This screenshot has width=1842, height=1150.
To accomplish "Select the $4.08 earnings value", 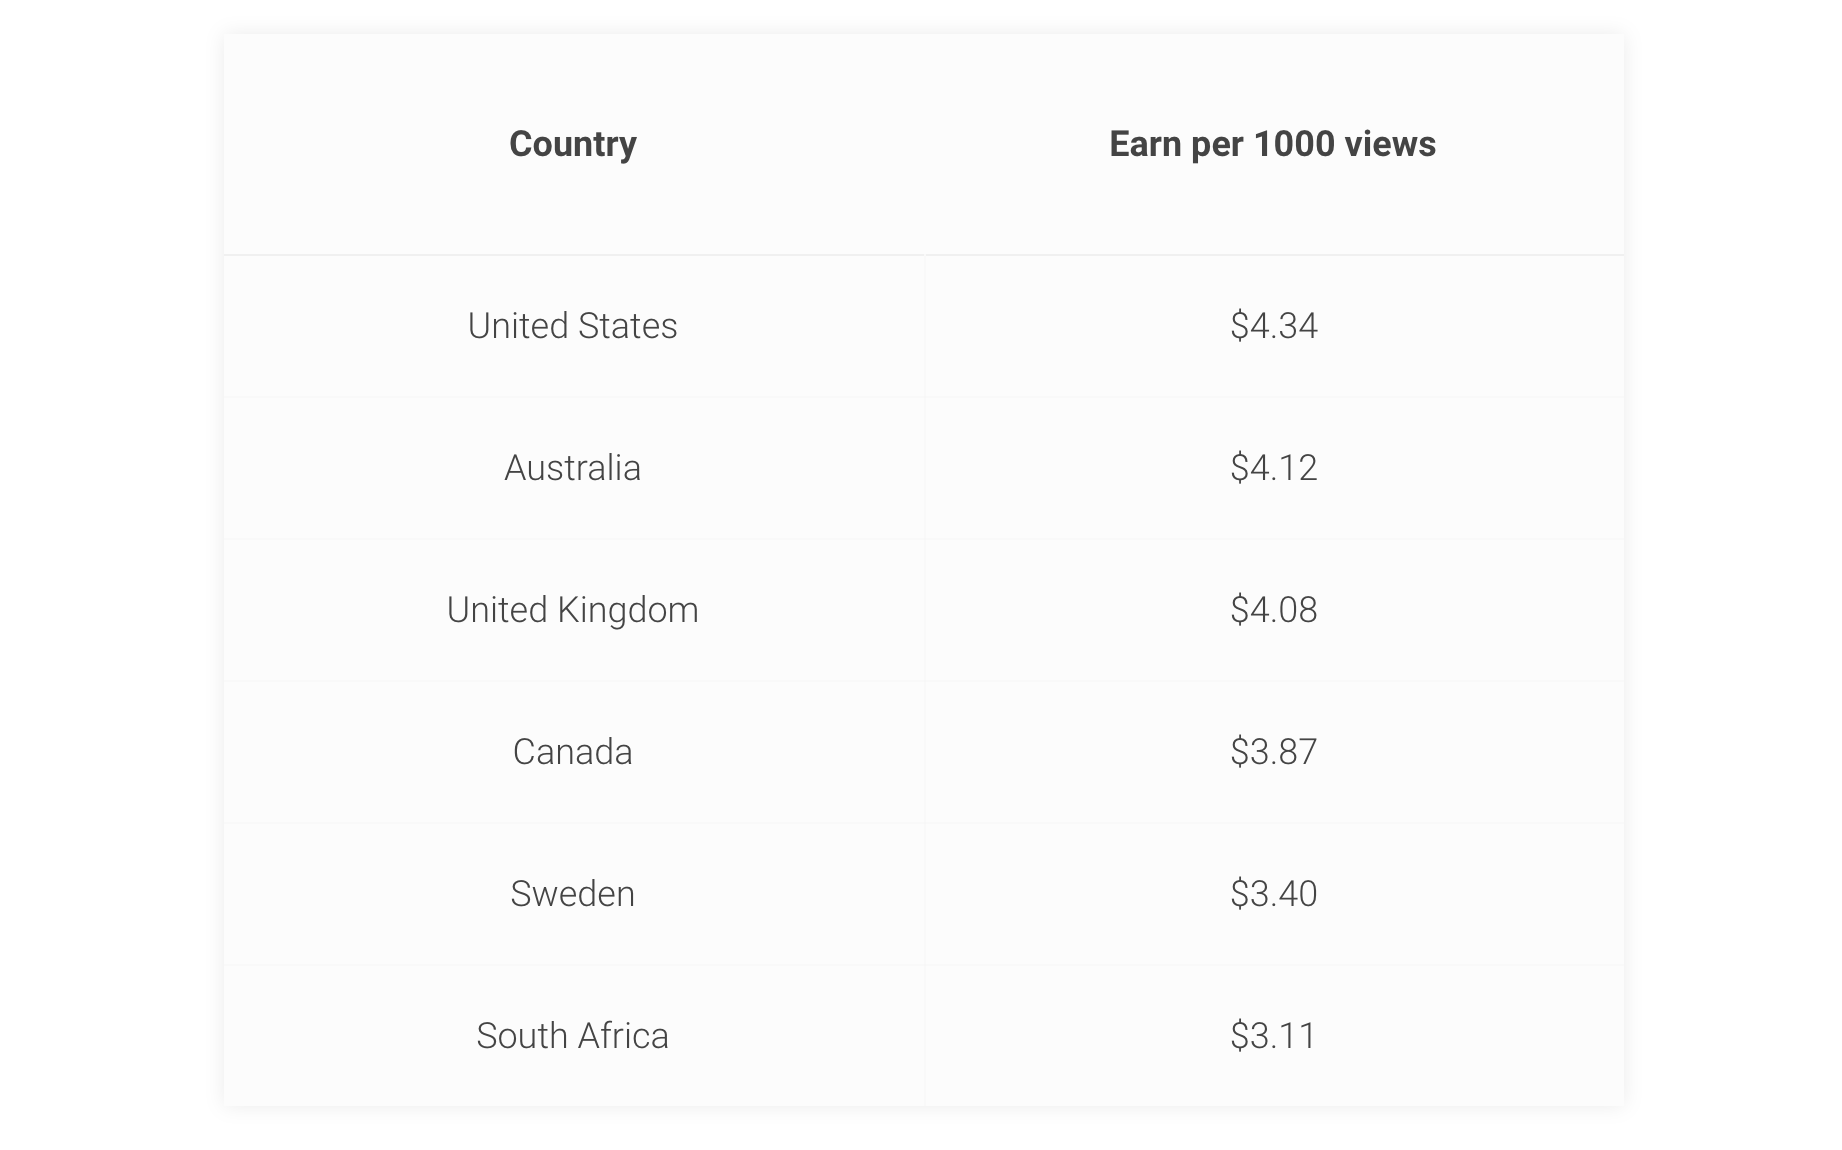I will pos(1273,610).
